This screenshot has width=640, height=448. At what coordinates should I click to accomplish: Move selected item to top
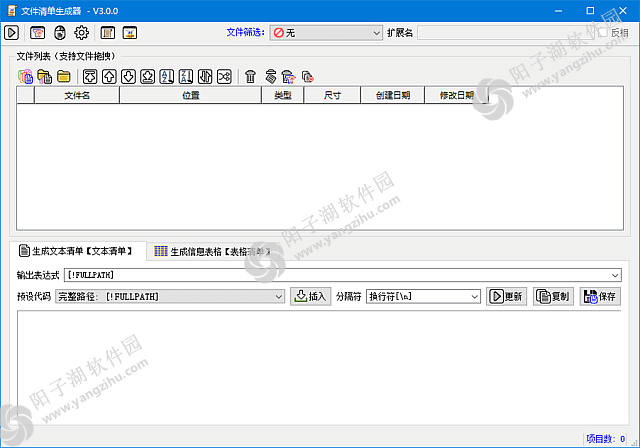(90, 76)
